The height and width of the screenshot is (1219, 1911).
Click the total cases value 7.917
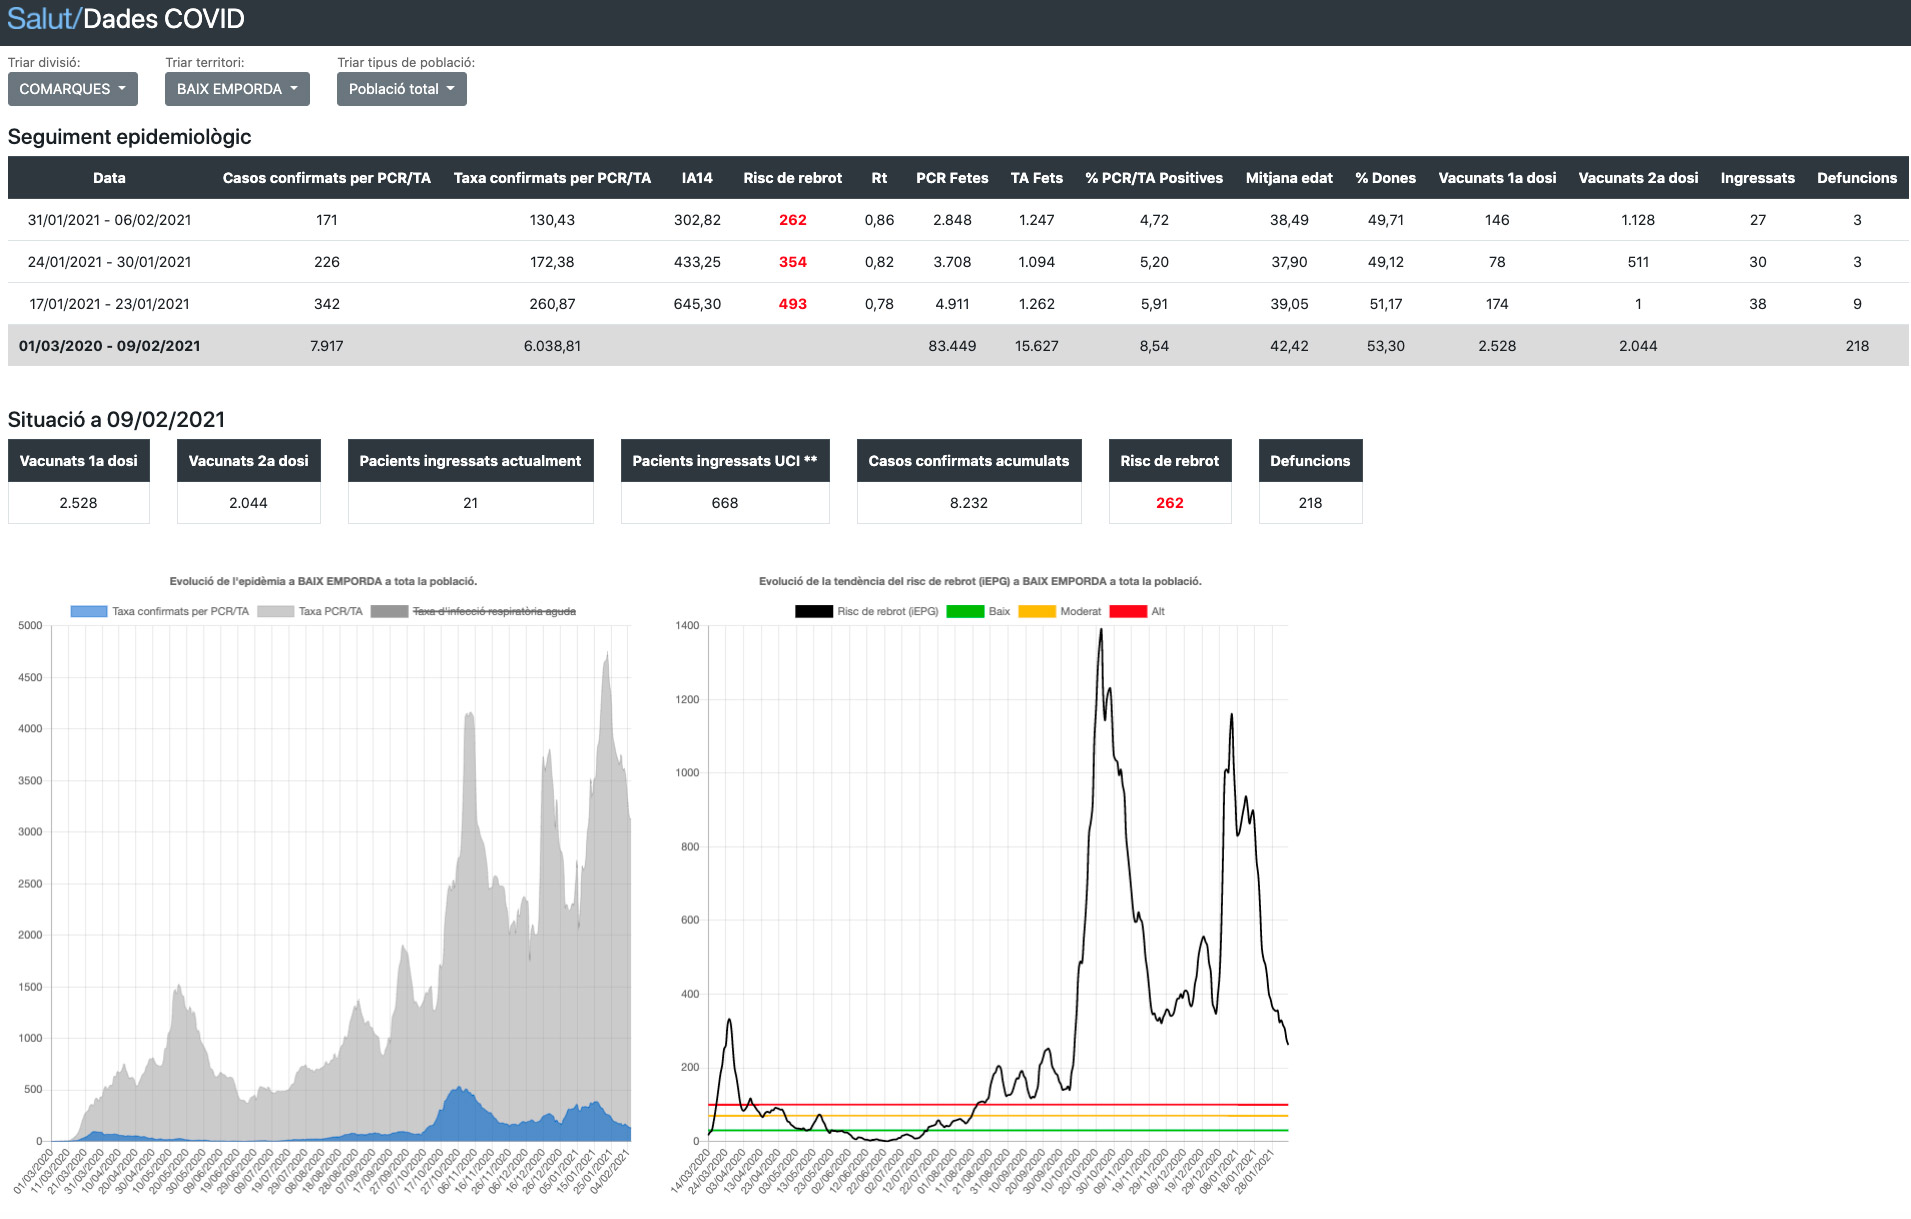pos(327,346)
